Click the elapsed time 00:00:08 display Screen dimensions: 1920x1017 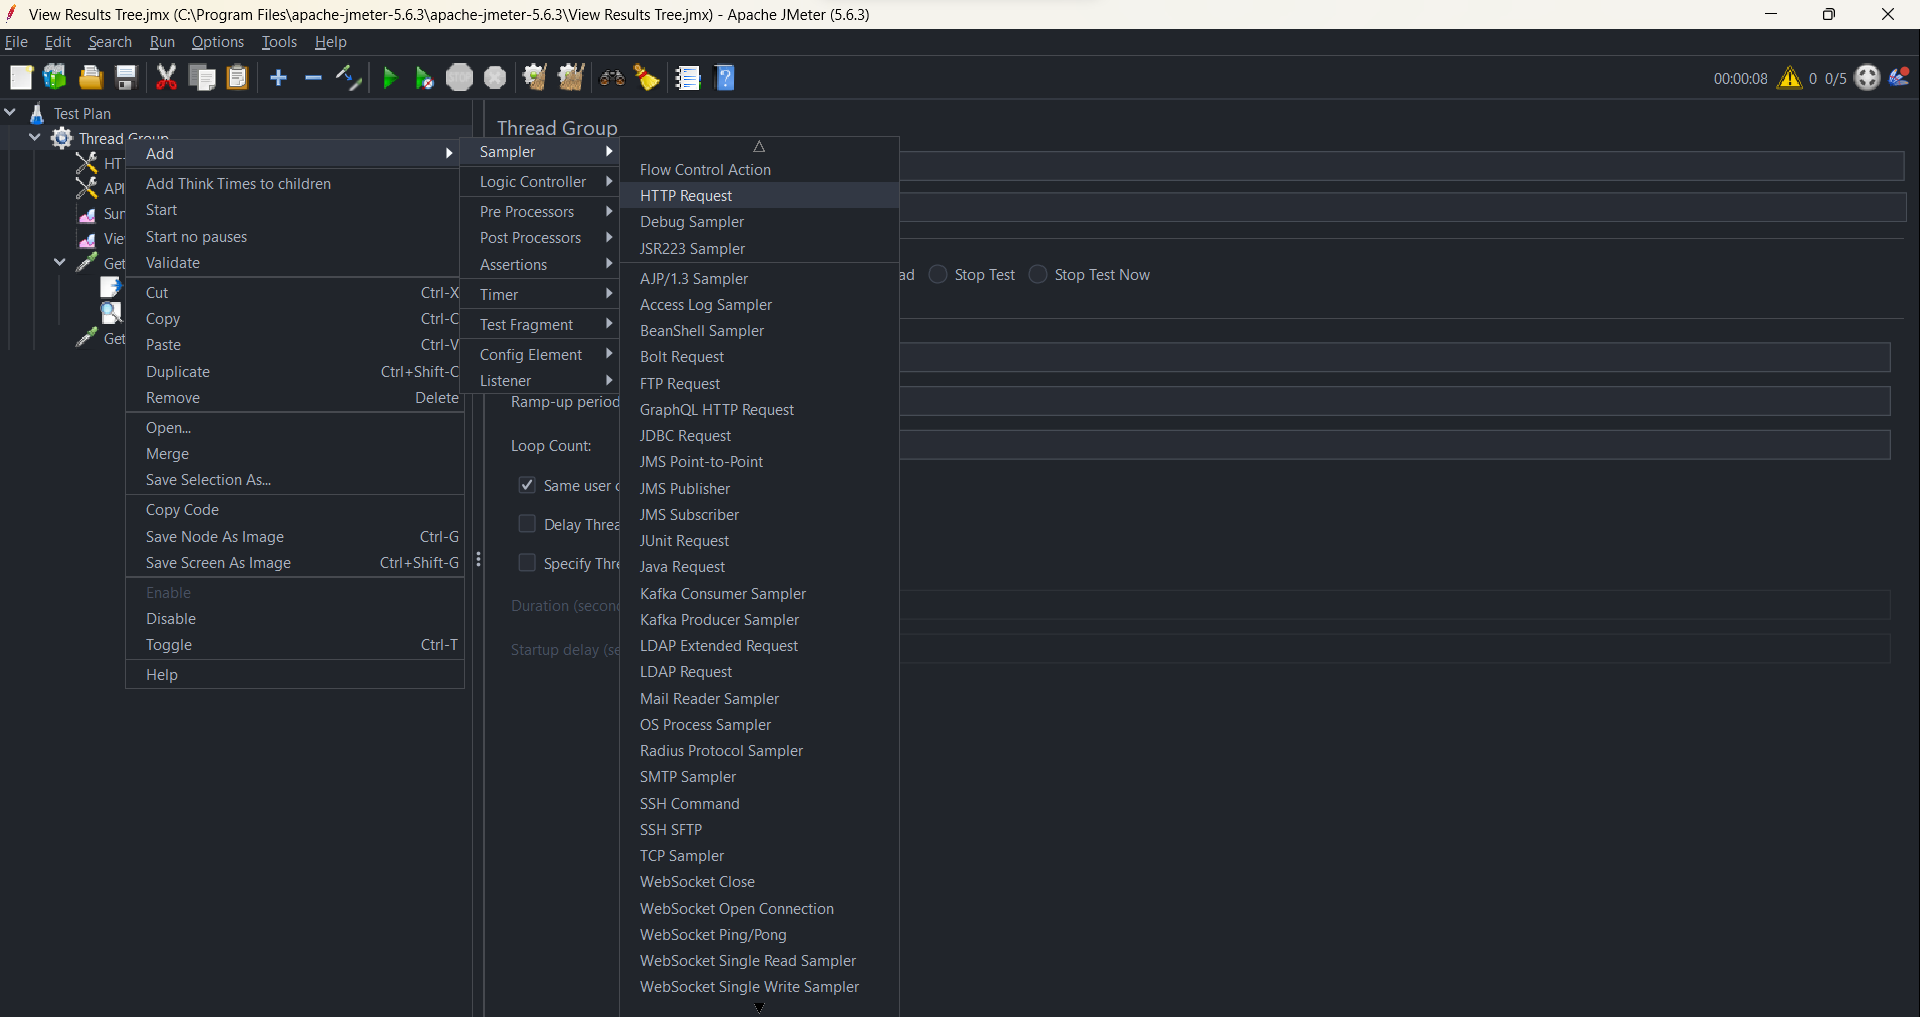pyautogui.click(x=1741, y=78)
